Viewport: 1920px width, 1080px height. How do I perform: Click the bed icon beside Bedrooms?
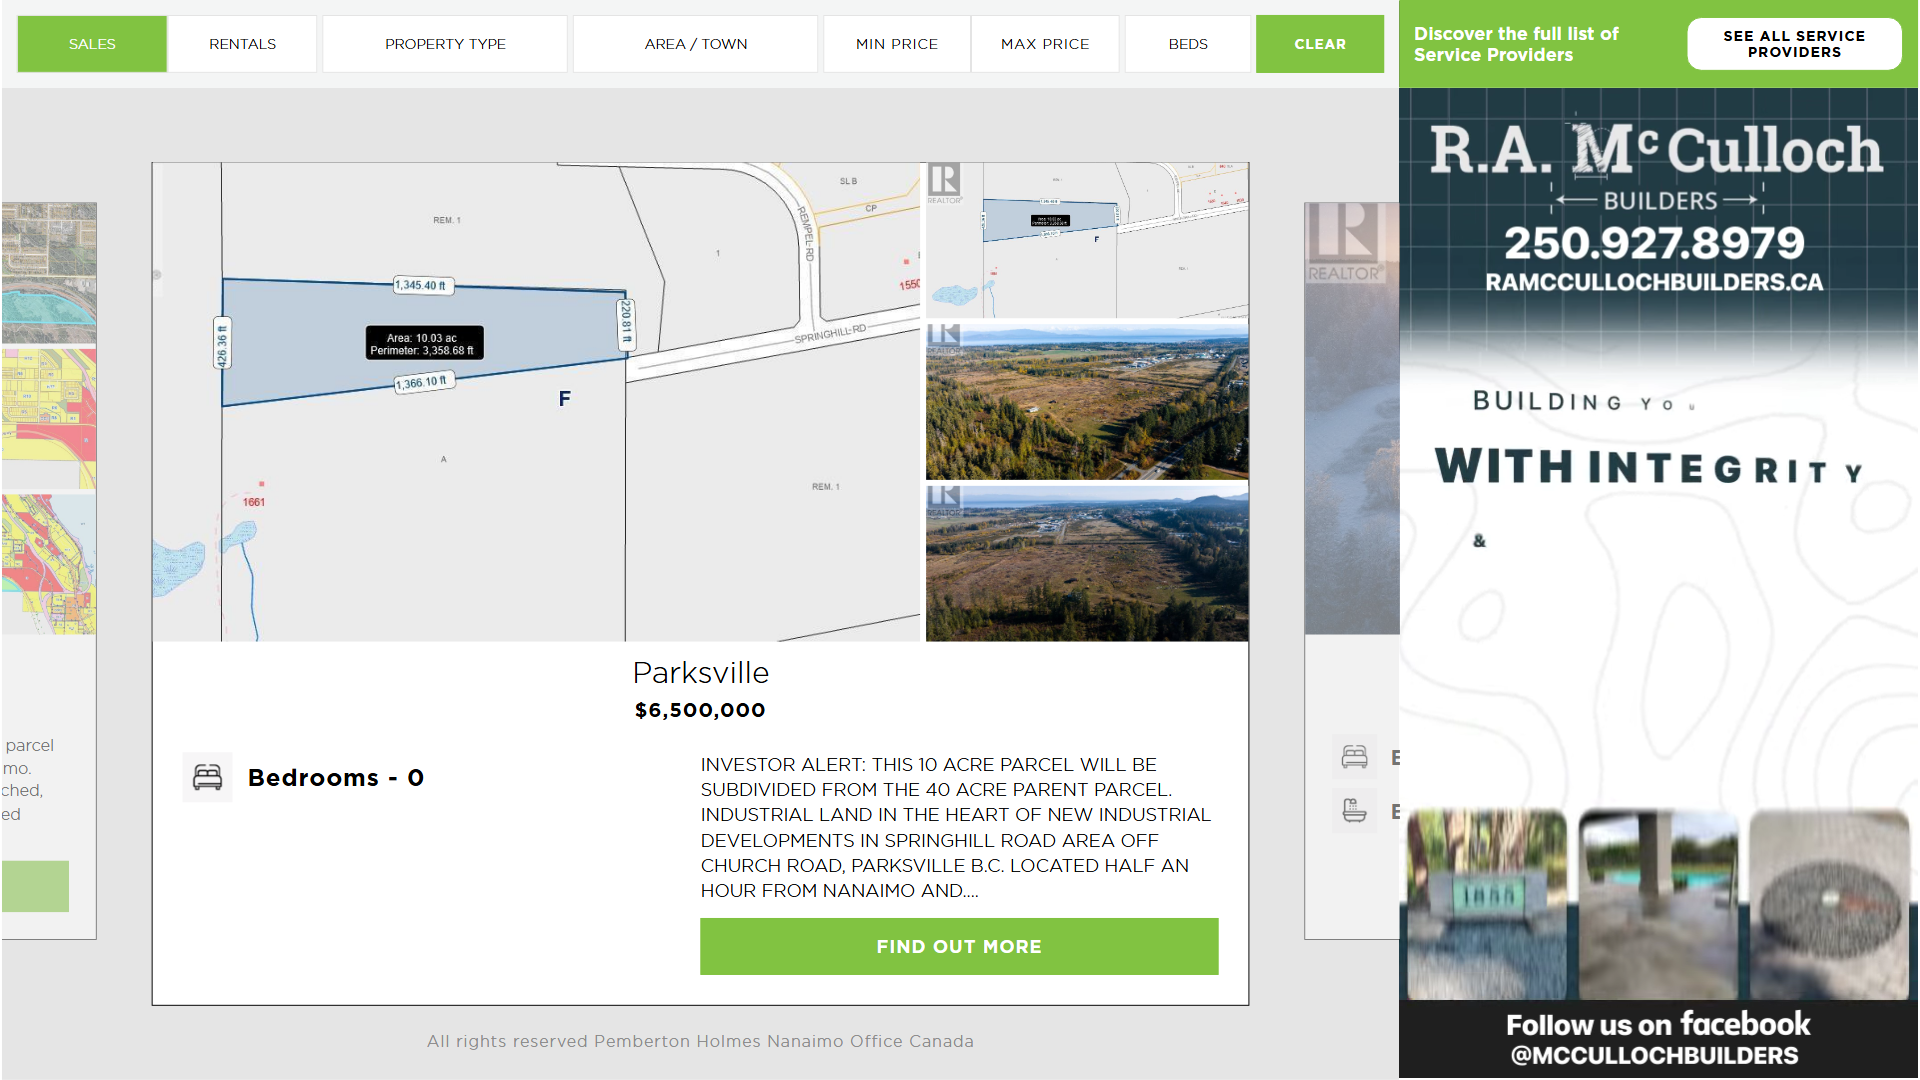[207, 777]
